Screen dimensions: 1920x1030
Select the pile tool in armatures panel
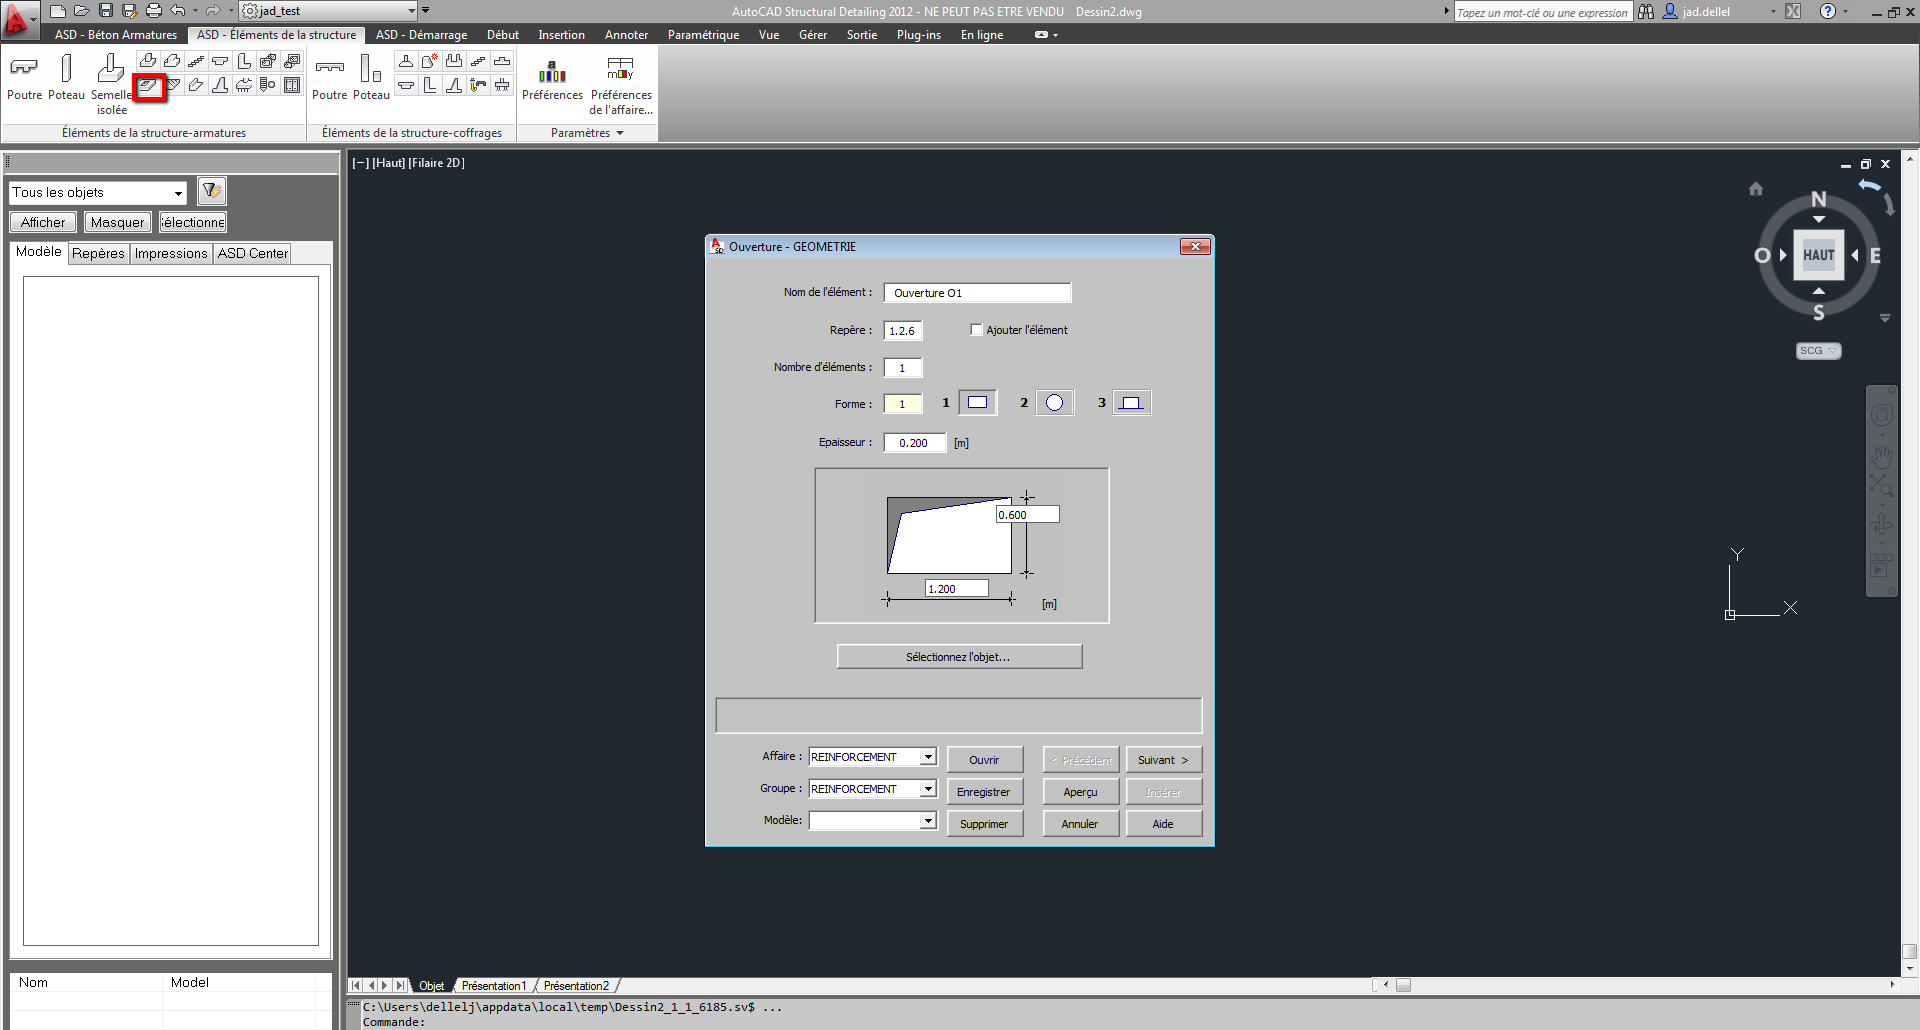pyautogui.click(x=268, y=85)
